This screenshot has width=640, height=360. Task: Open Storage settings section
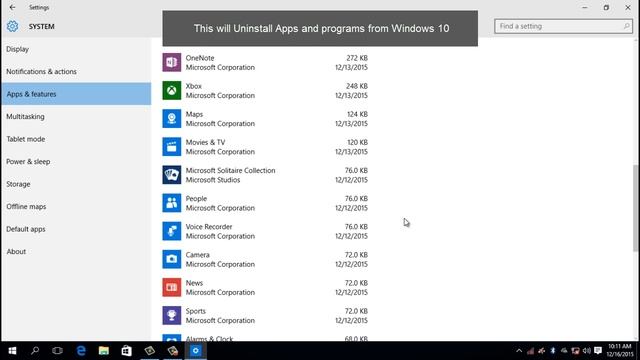pyautogui.click(x=76, y=184)
